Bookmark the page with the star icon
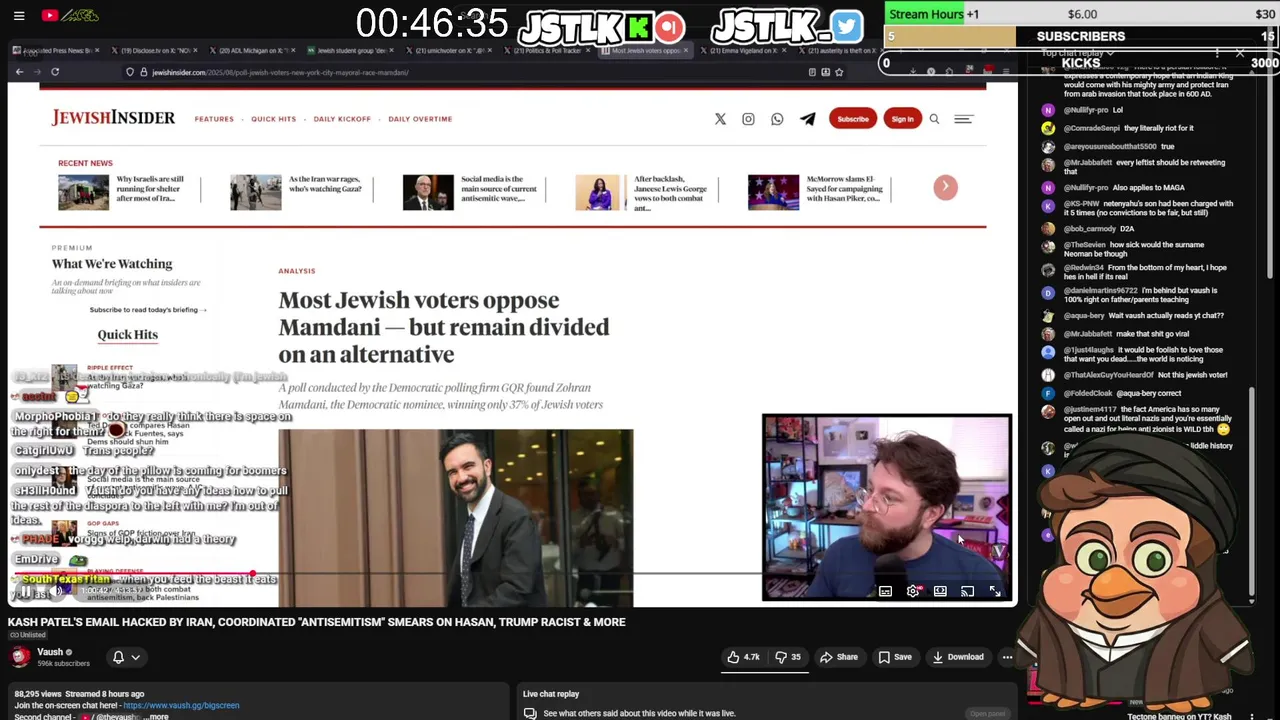Image resolution: width=1280 pixels, height=720 pixels. tap(839, 72)
